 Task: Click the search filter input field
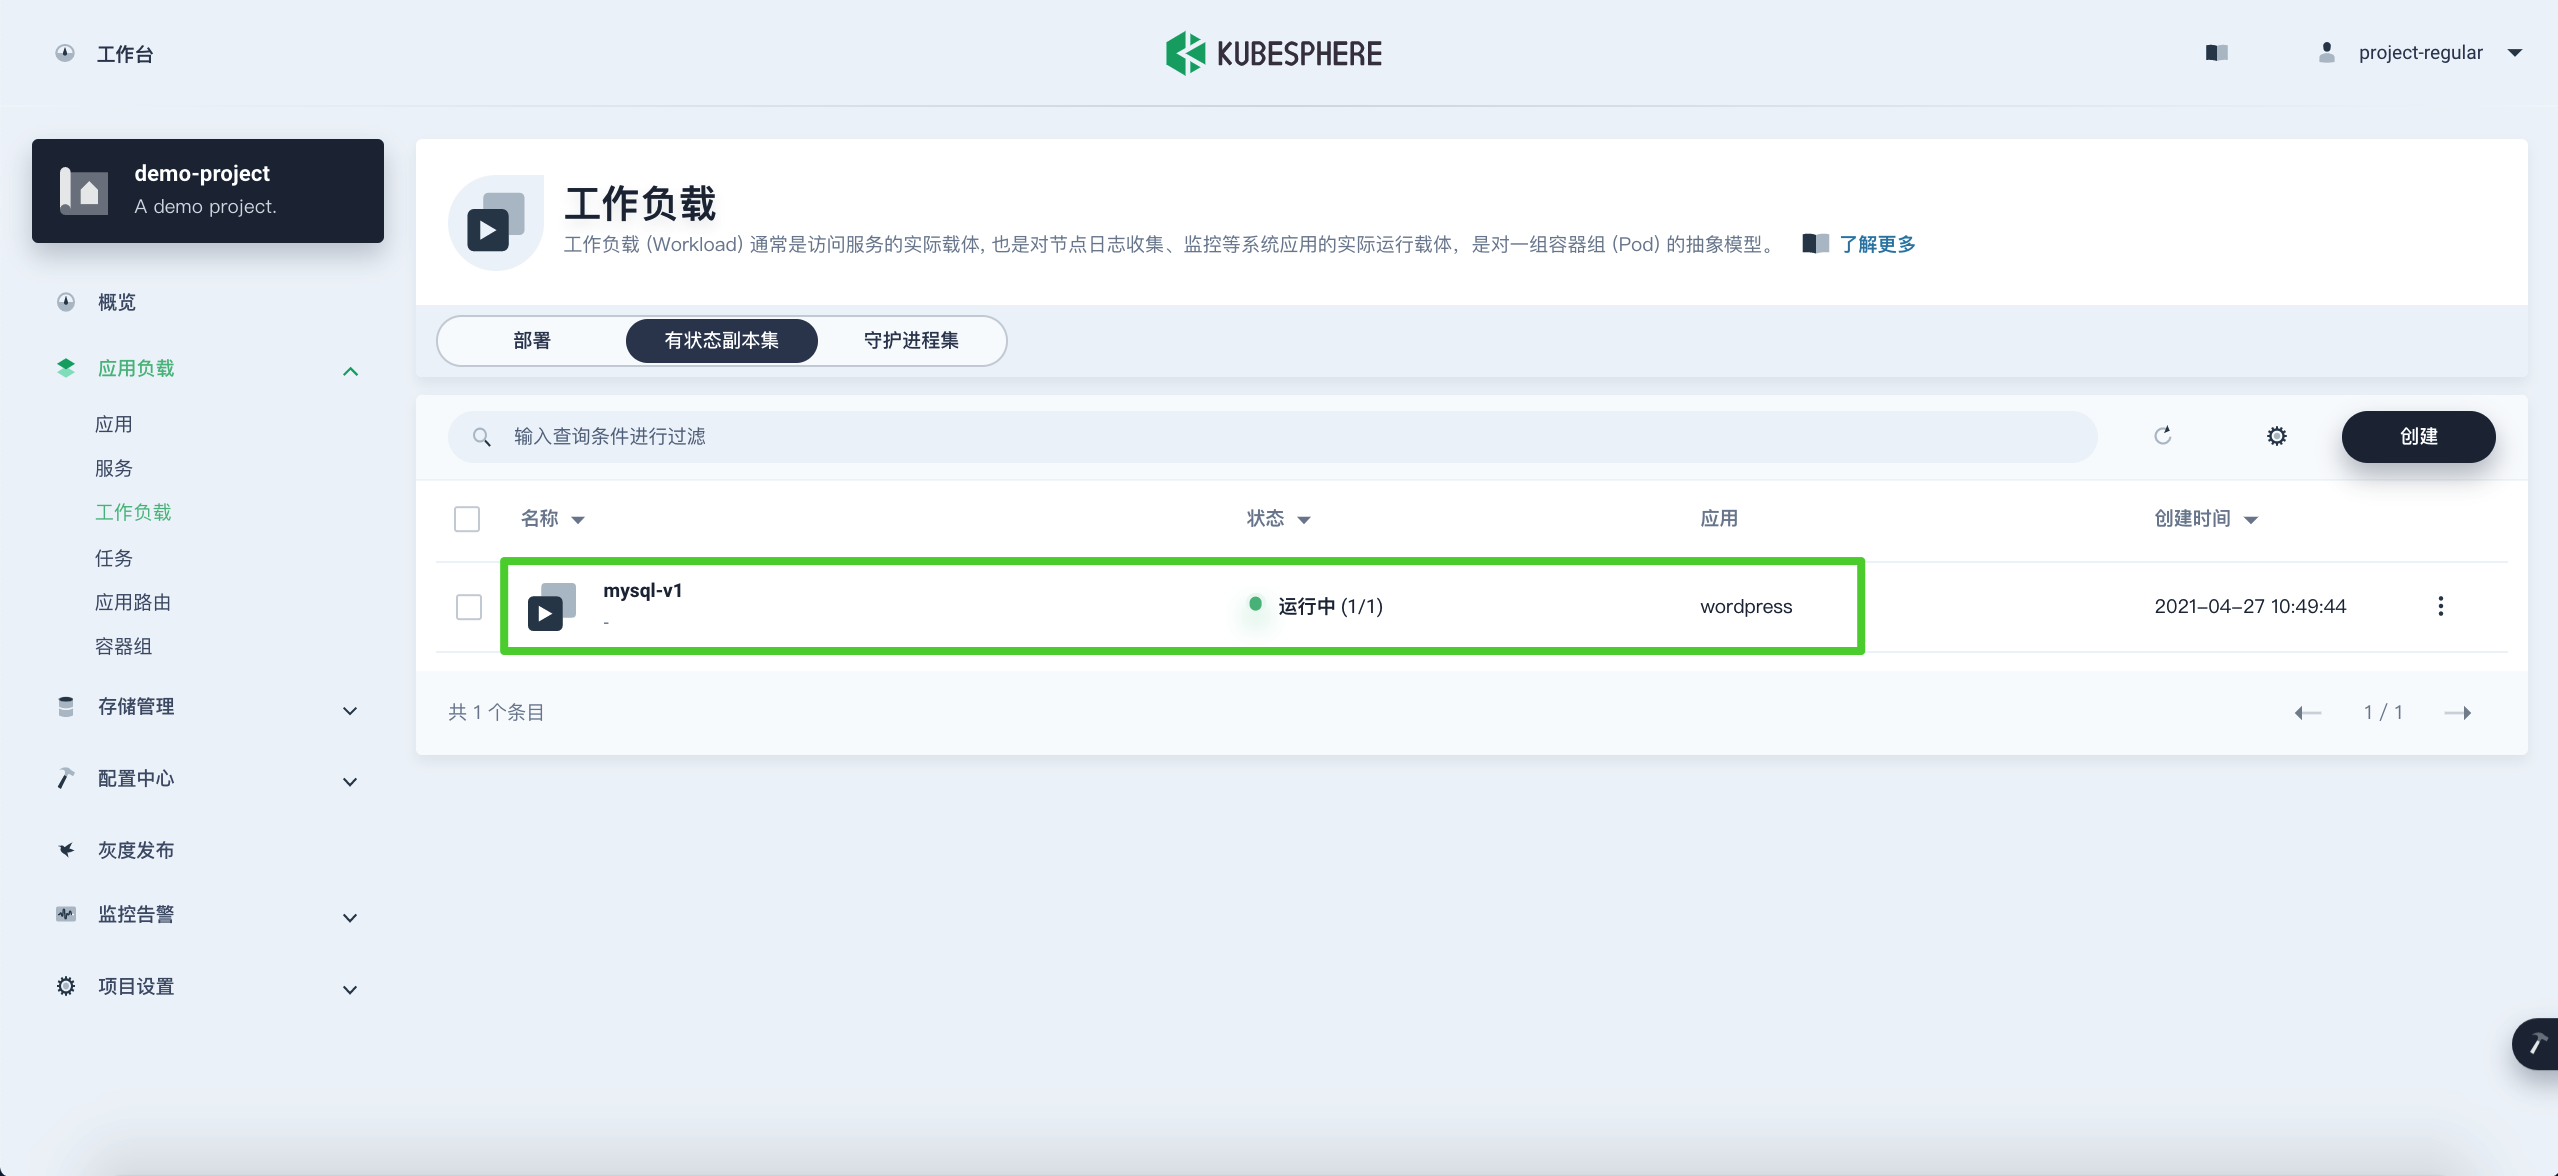(1270, 437)
